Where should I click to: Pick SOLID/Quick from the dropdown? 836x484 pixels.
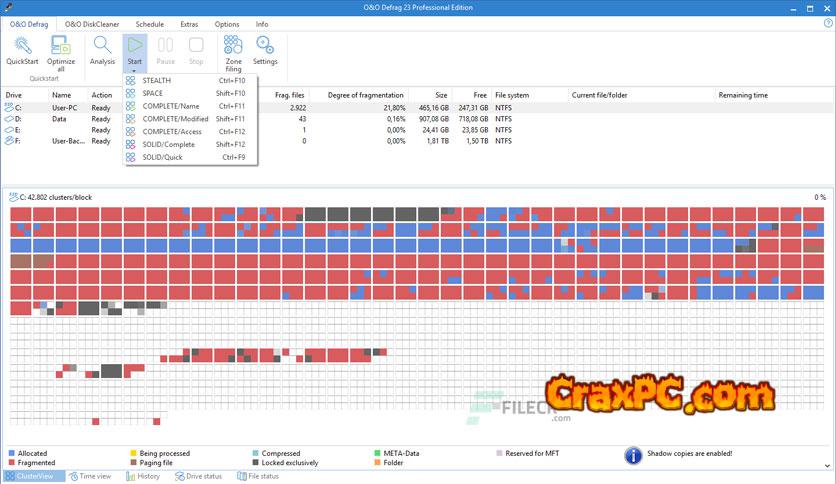click(x=162, y=157)
